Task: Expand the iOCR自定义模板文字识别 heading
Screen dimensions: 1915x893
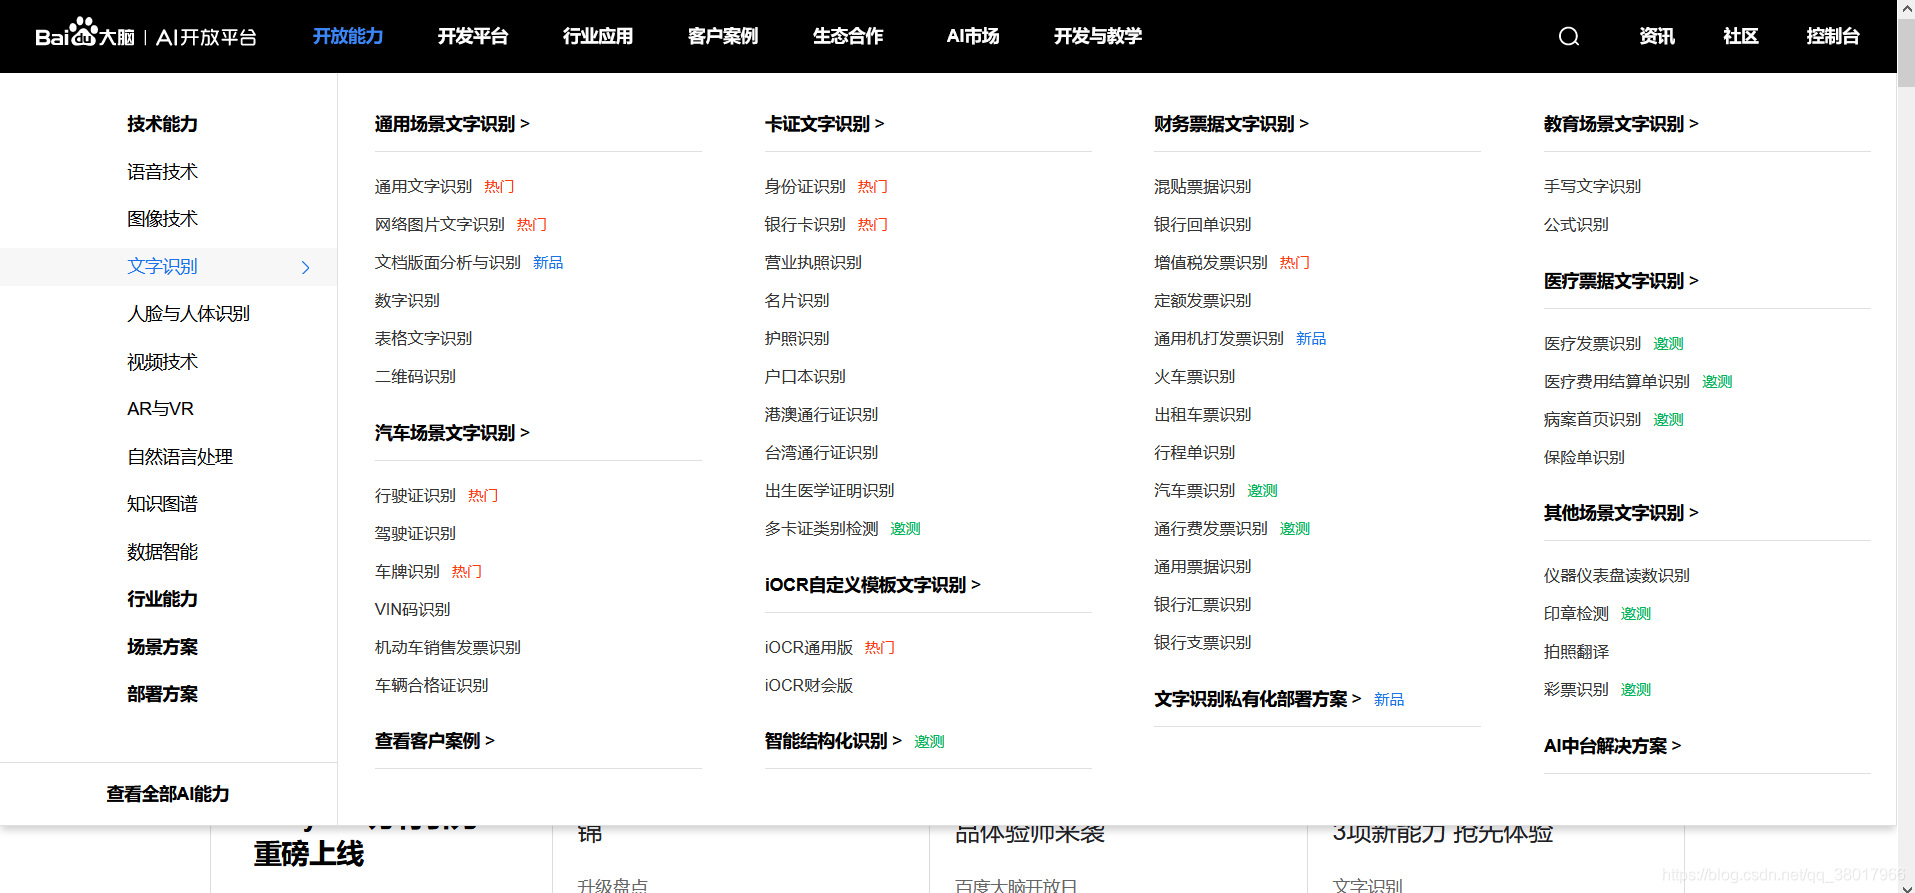Action: click(872, 585)
